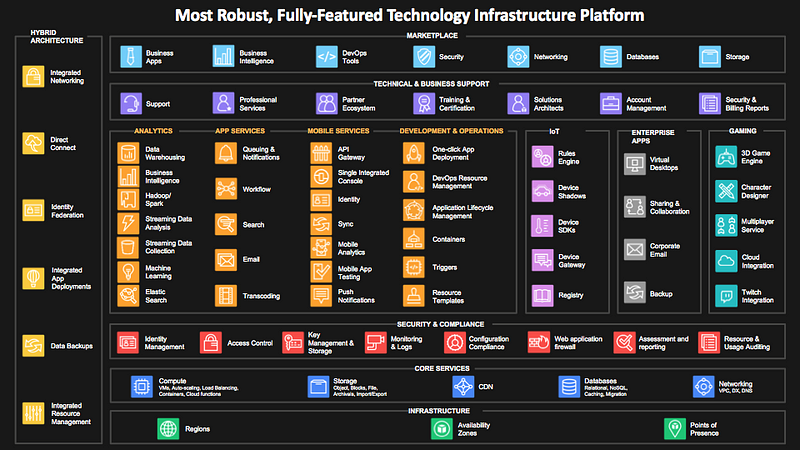Open the Availability Zones icon
The width and height of the screenshot is (800, 450).
tap(441, 429)
